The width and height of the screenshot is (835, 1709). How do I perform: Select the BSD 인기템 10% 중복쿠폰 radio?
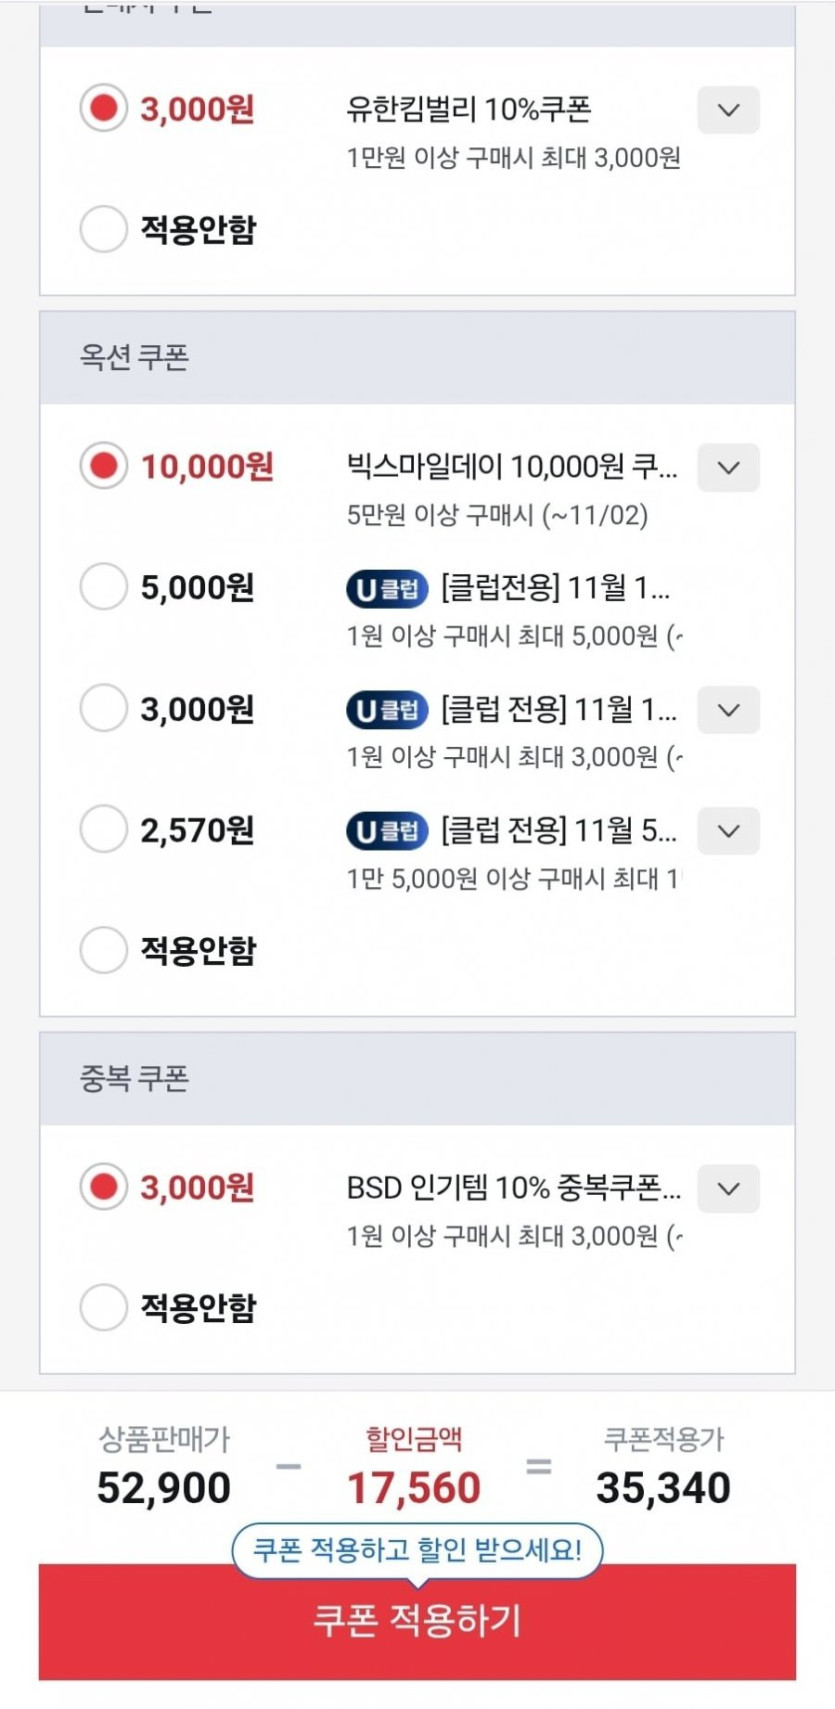[x=103, y=1187]
